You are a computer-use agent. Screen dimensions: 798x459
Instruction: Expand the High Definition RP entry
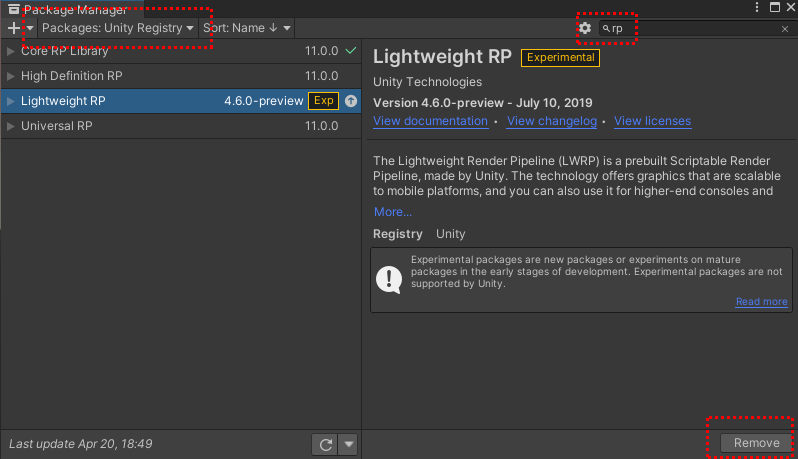click(x=10, y=76)
